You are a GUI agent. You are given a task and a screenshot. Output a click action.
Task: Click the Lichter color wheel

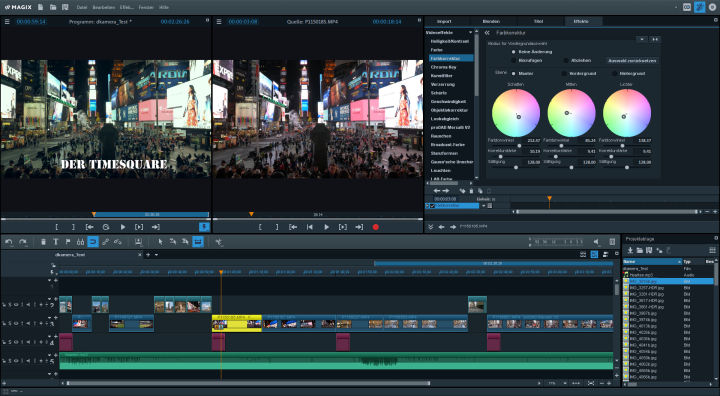click(627, 113)
